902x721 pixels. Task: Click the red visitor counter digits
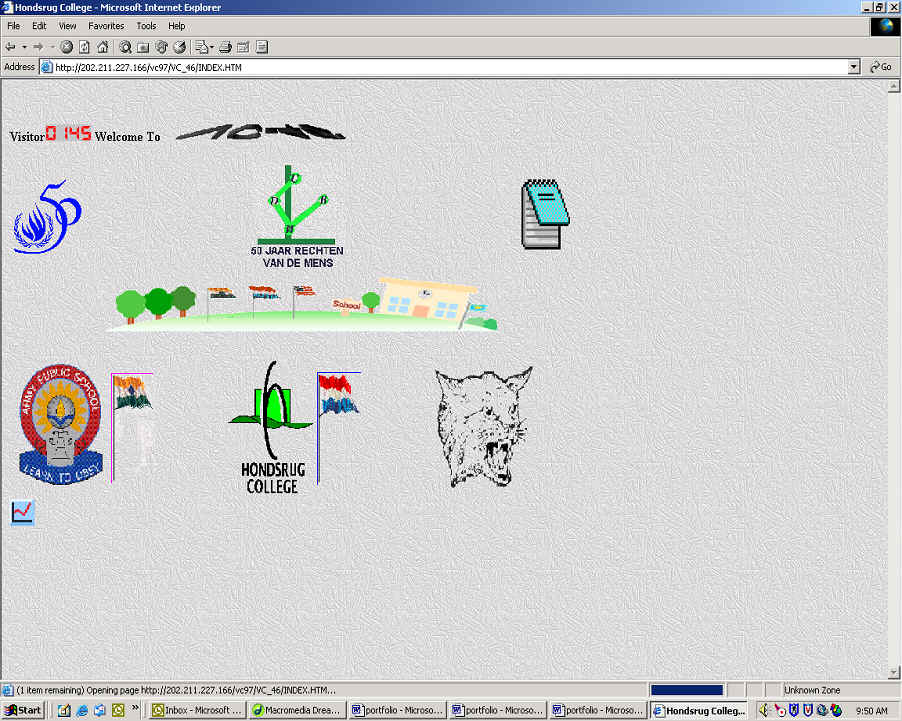coord(68,133)
